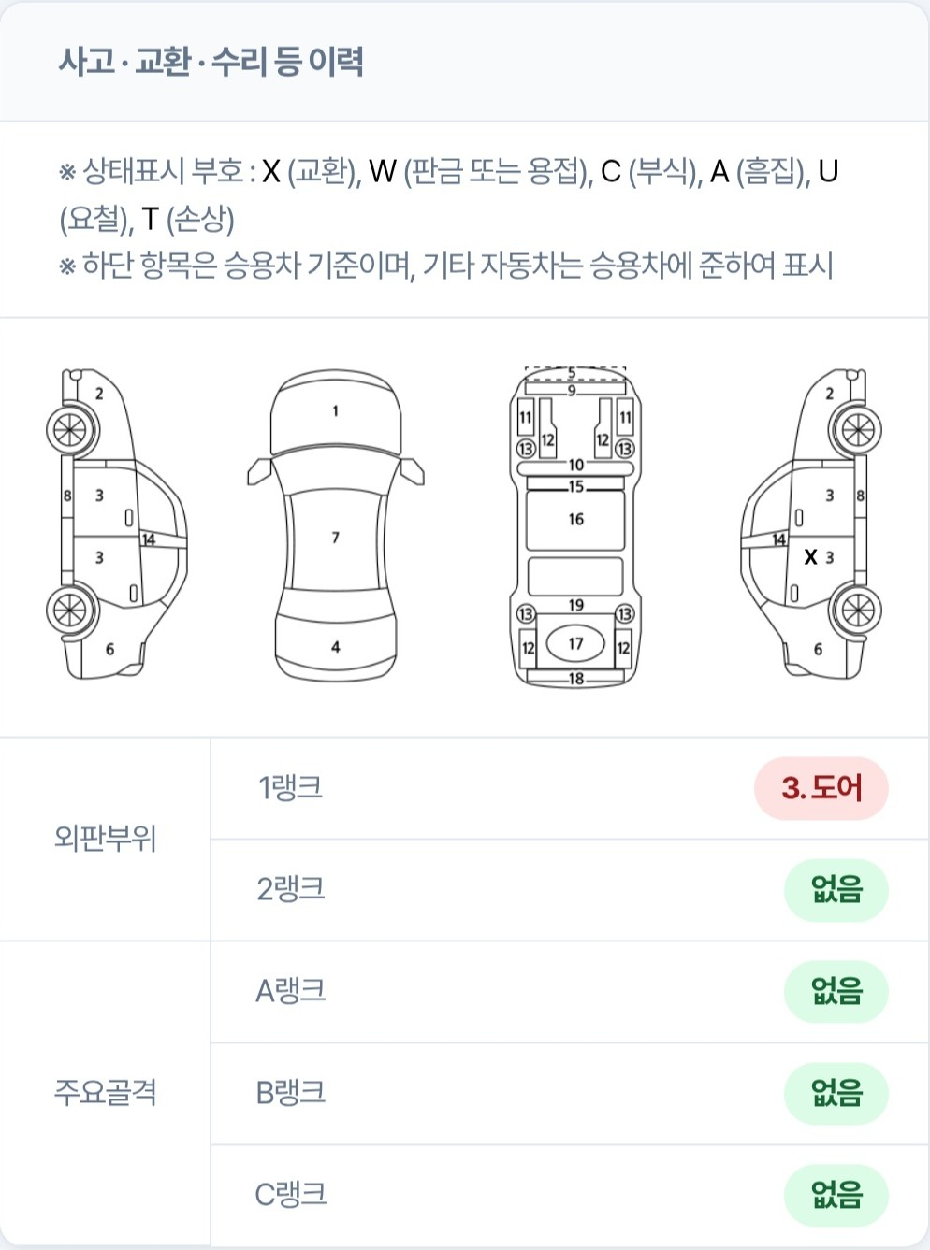
Task: Select the roof panel numbered 7
Action: [x=336, y=538]
